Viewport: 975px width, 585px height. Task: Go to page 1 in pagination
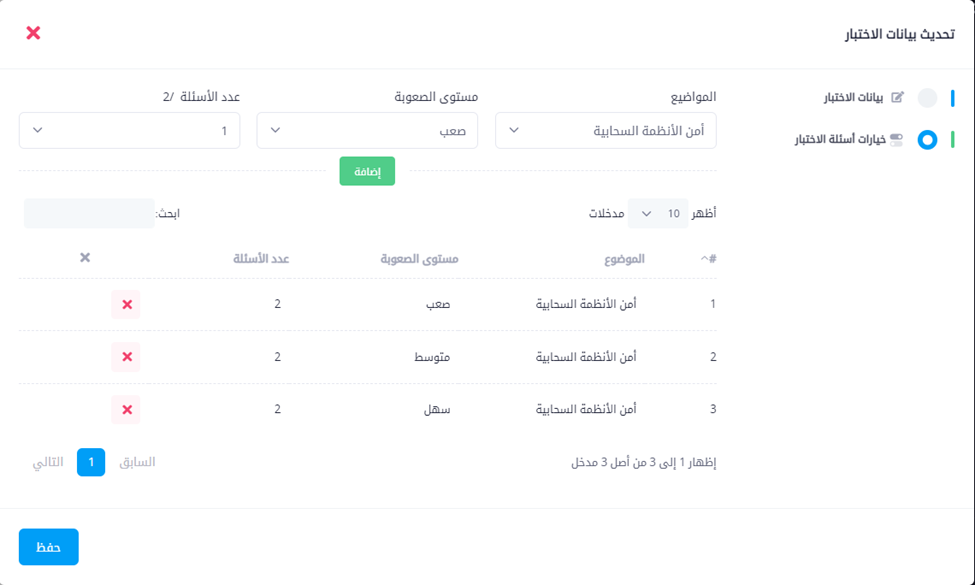tap(91, 462)
